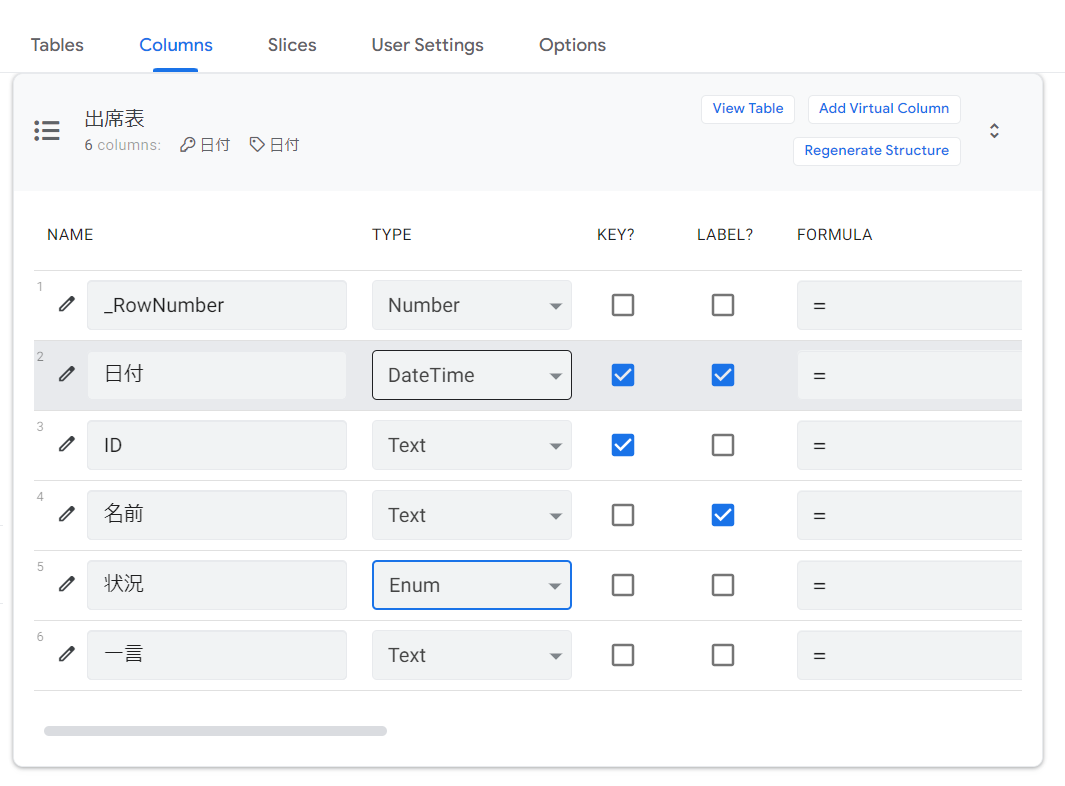The height and width of the screenshot is (786, 1065).
Task: Open the ID column editor pencil
Action: point(67,444)
